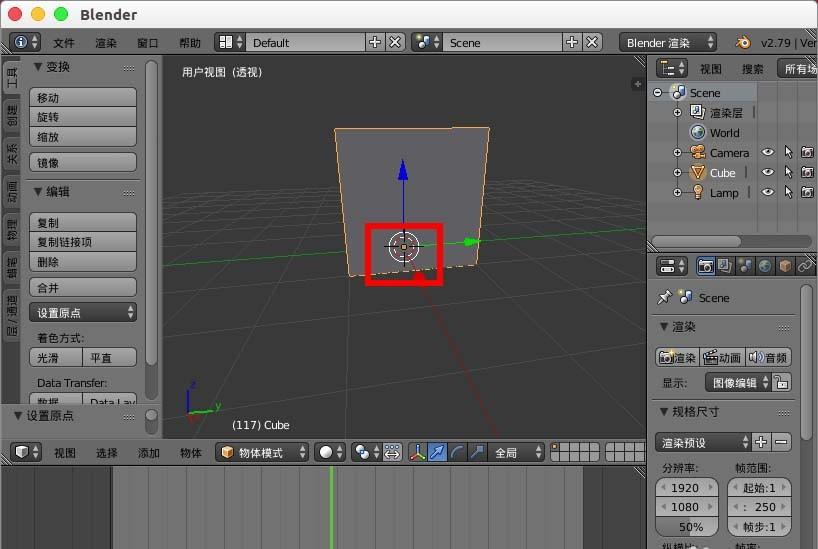Toggle selectability arrow for Camera

click(788, 152)
